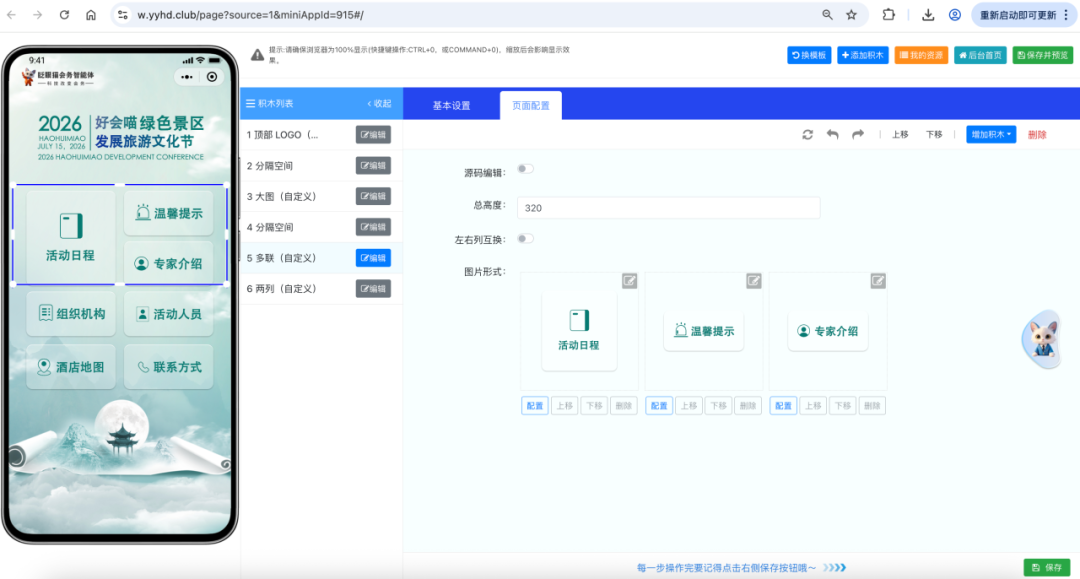Click edit pencil icon on 温馨提示 image
1080x579 pixels.
[753, 281]
